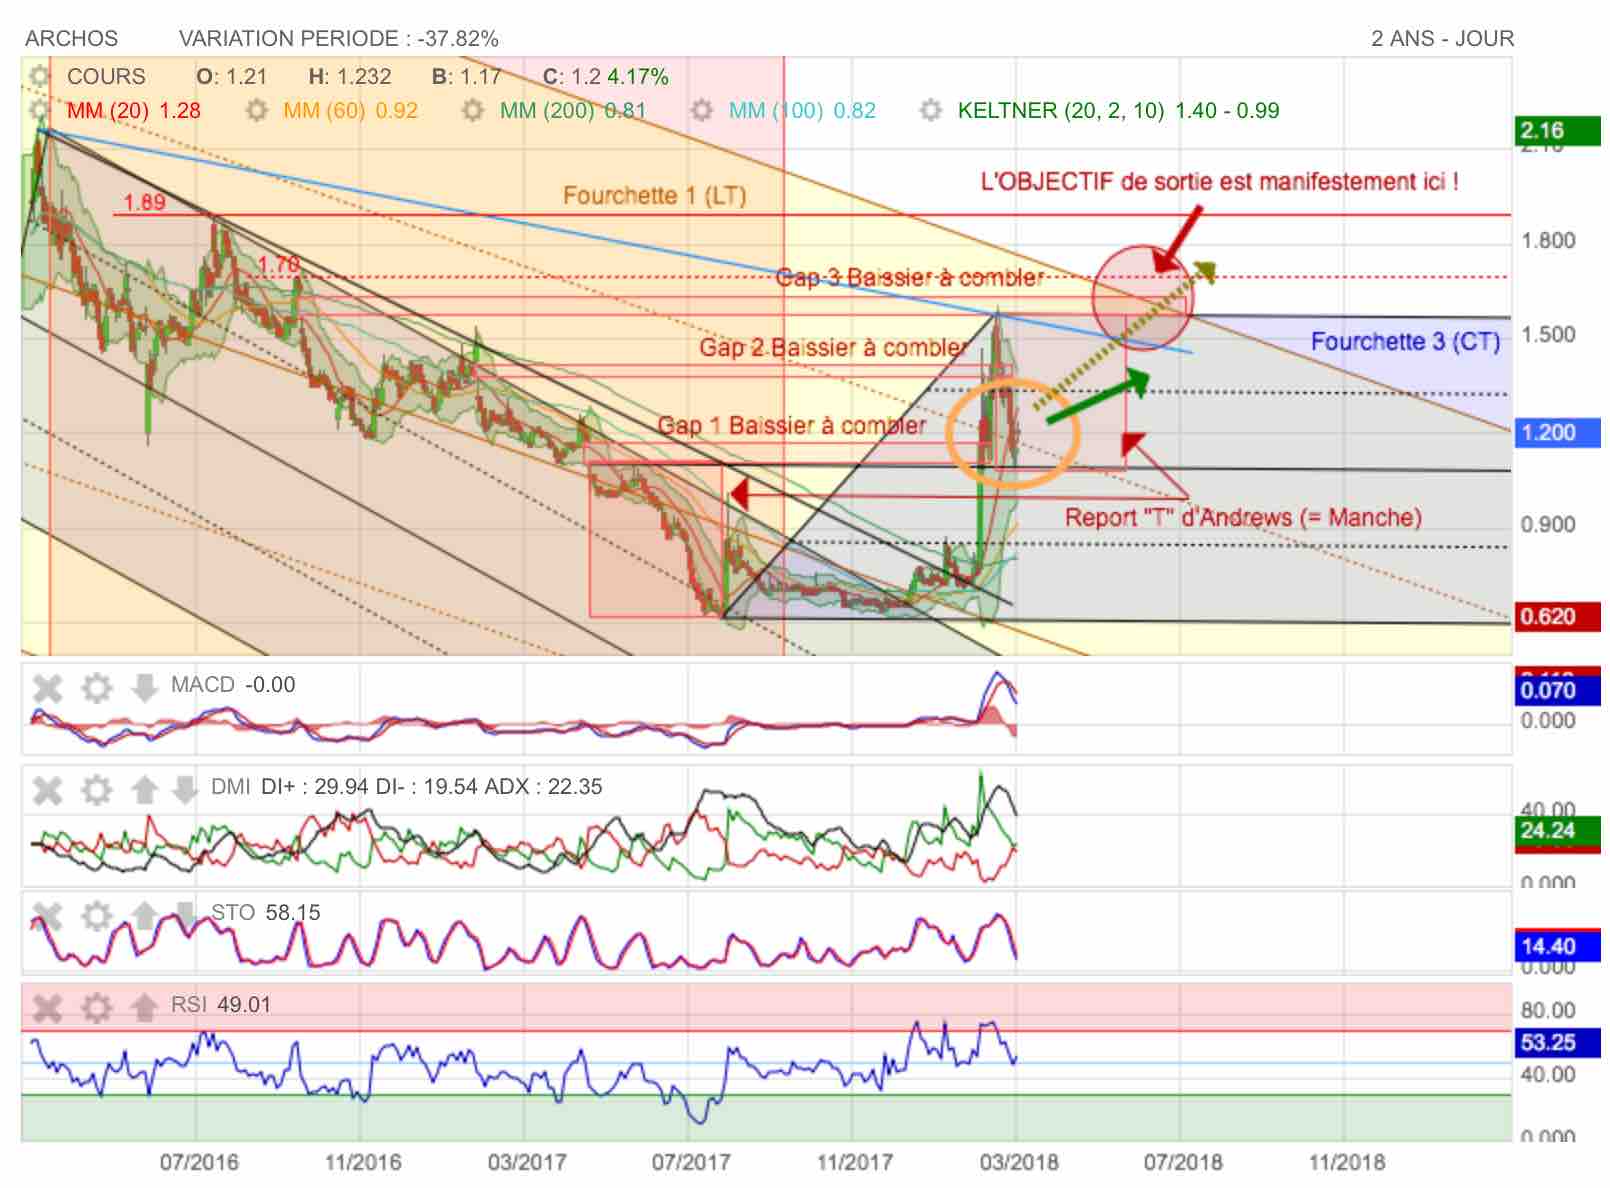1610x1188 pixels.
Task: Open settings gear for MM (60)
Action: pyautogui.click(x=257, y=110)
